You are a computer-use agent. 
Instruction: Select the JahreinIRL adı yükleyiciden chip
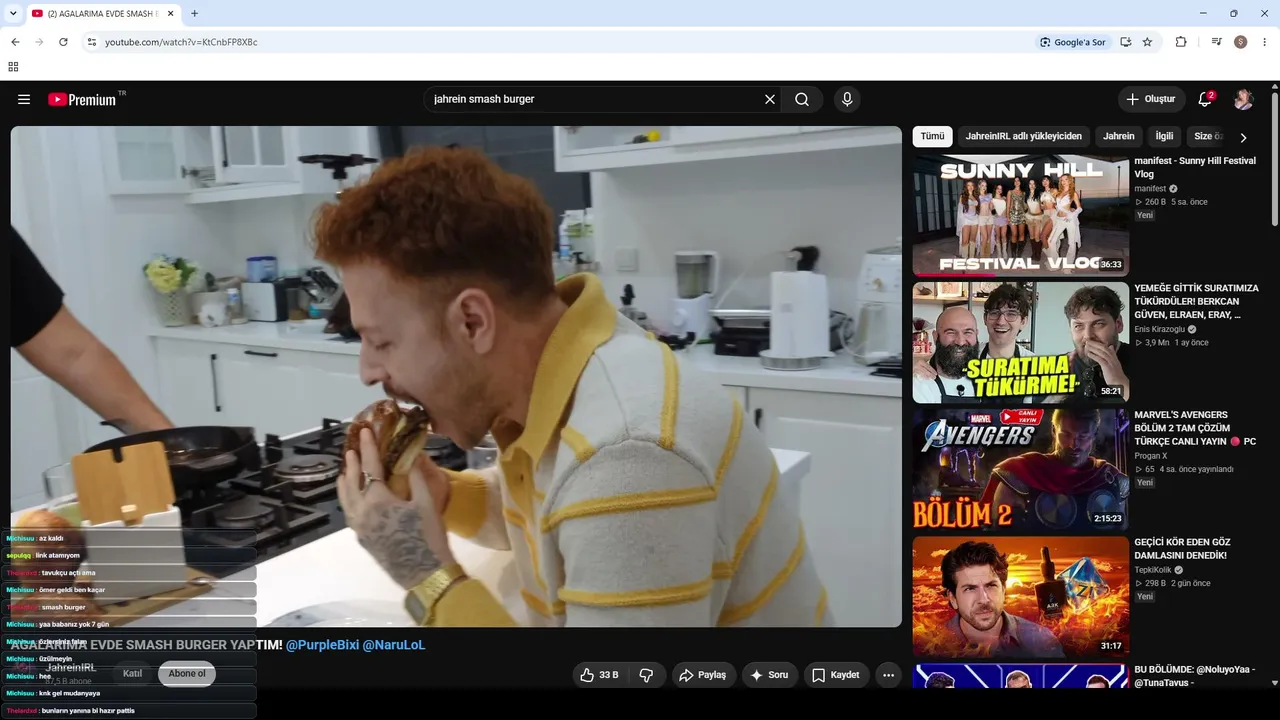1024,136
